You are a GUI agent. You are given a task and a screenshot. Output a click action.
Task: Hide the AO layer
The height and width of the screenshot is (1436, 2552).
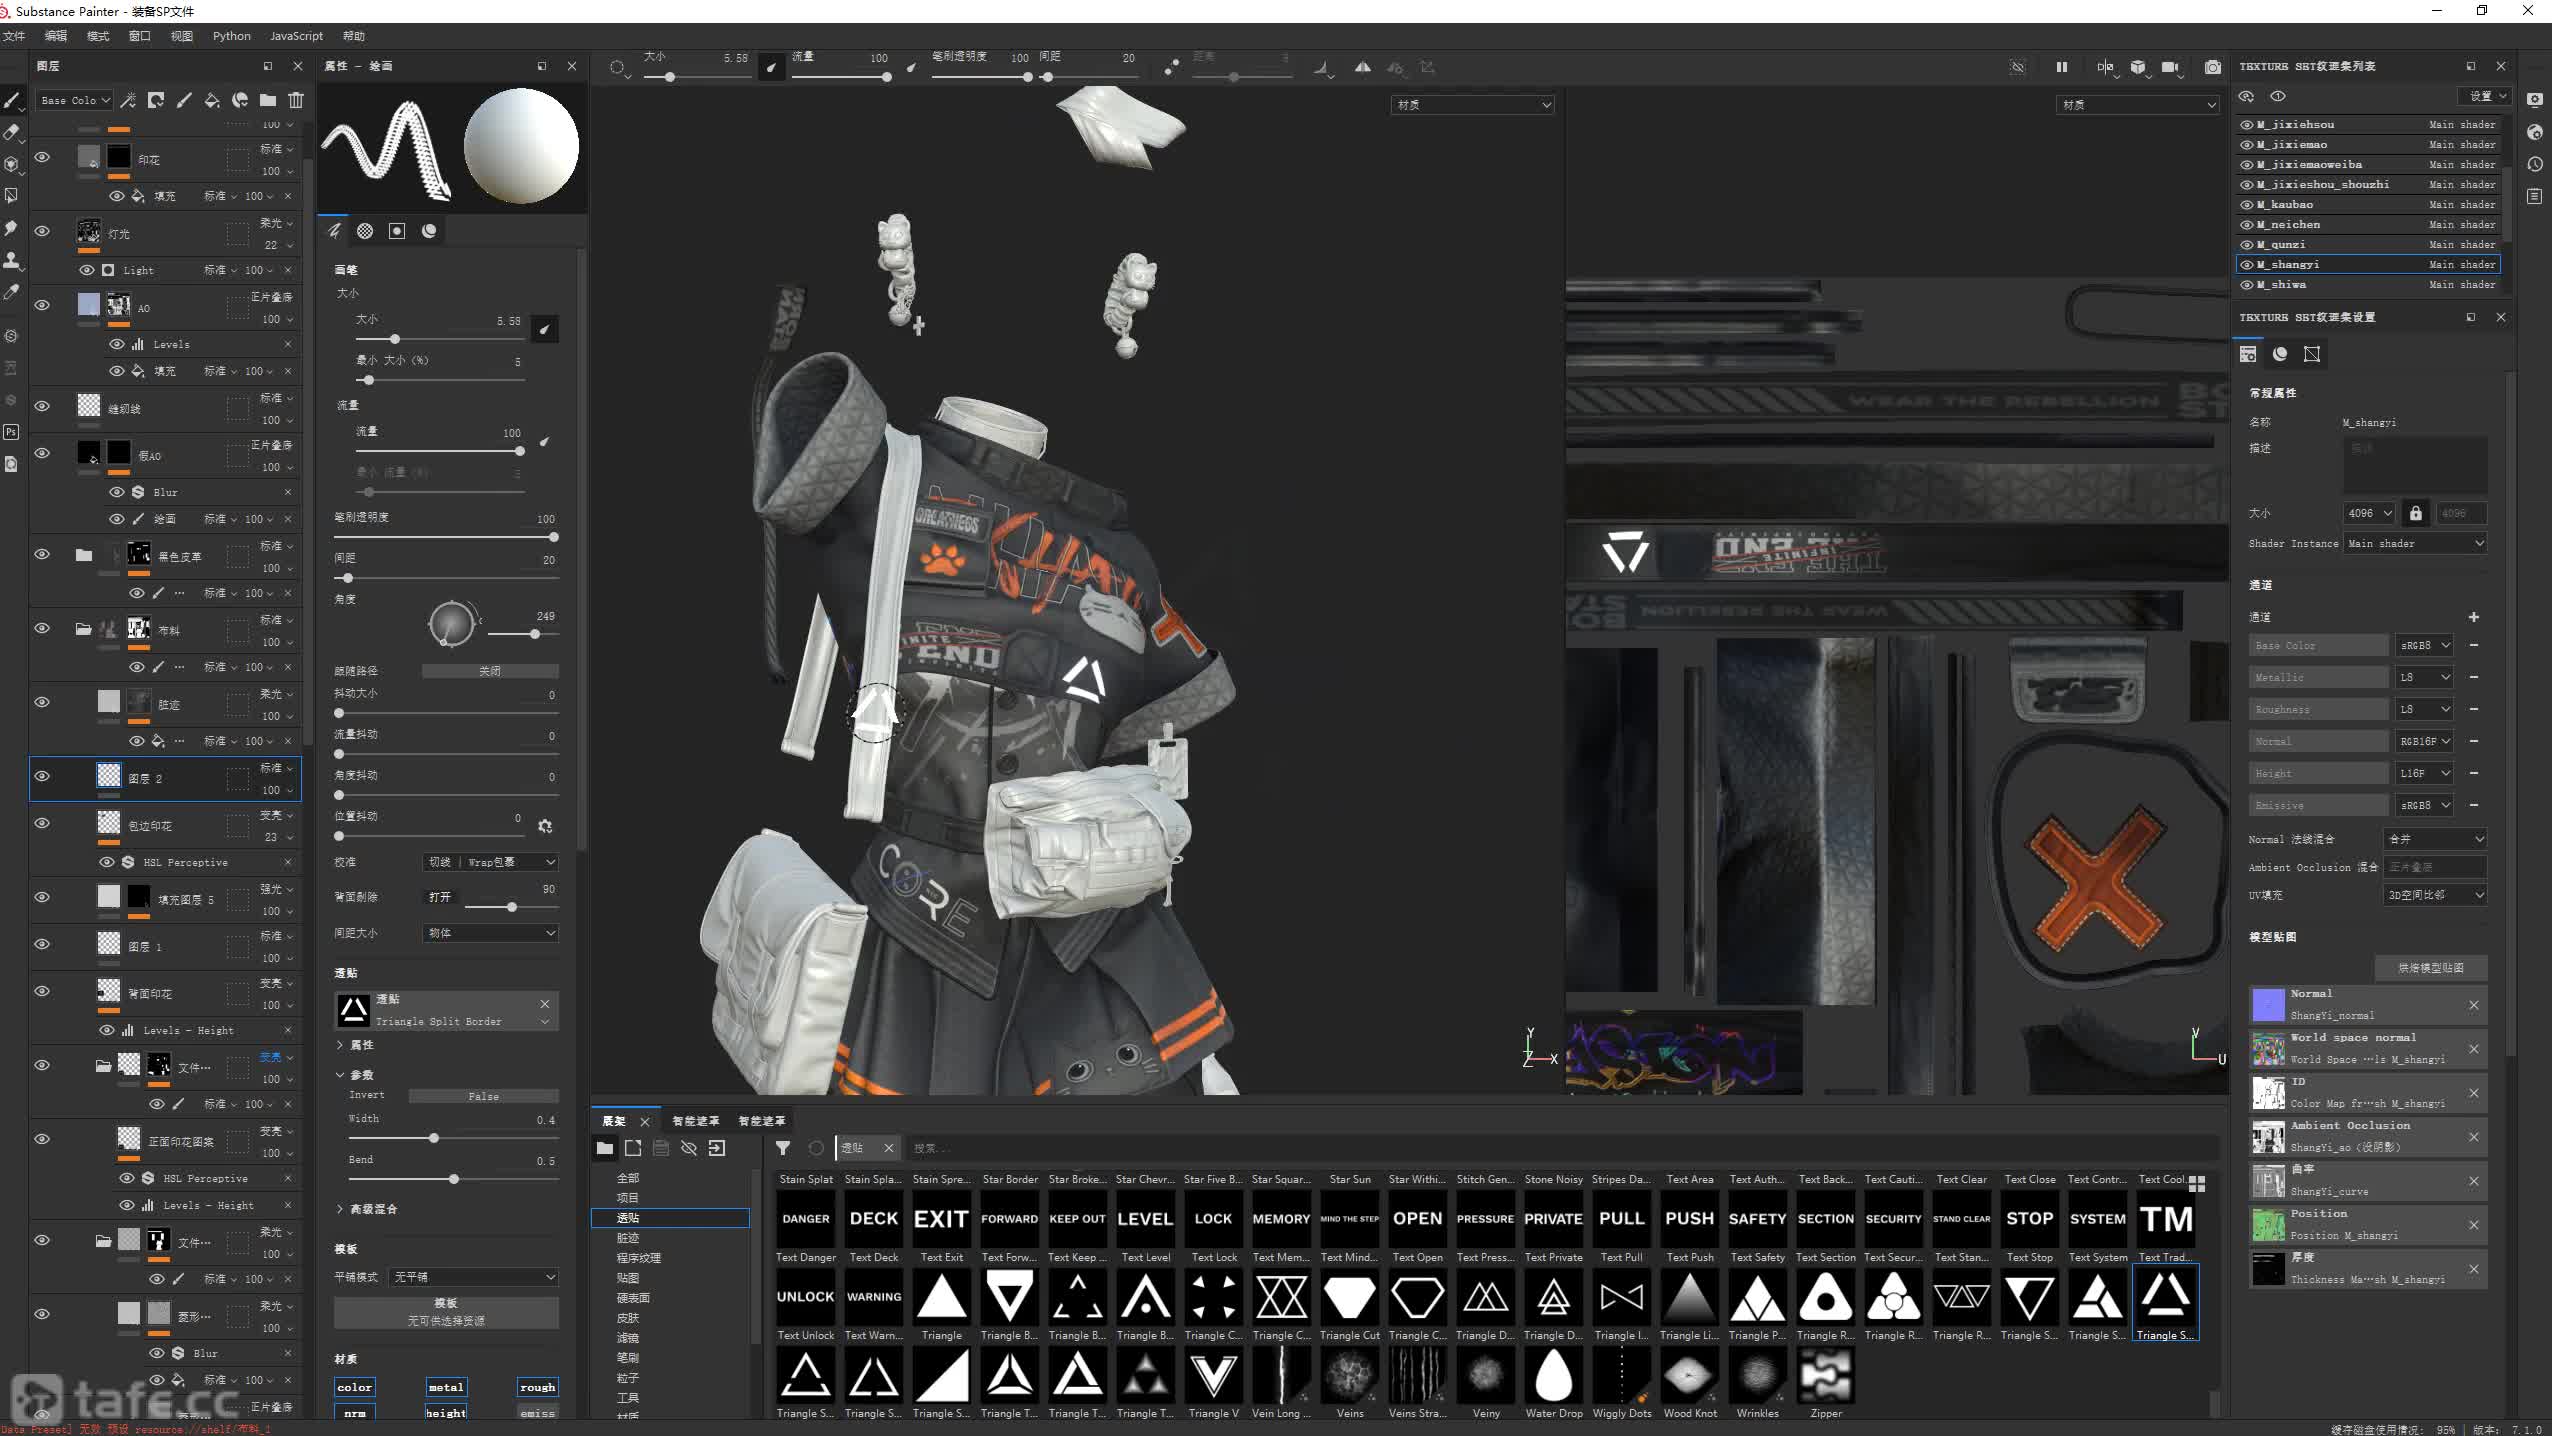pyautogui.click(x=42, y=305)
